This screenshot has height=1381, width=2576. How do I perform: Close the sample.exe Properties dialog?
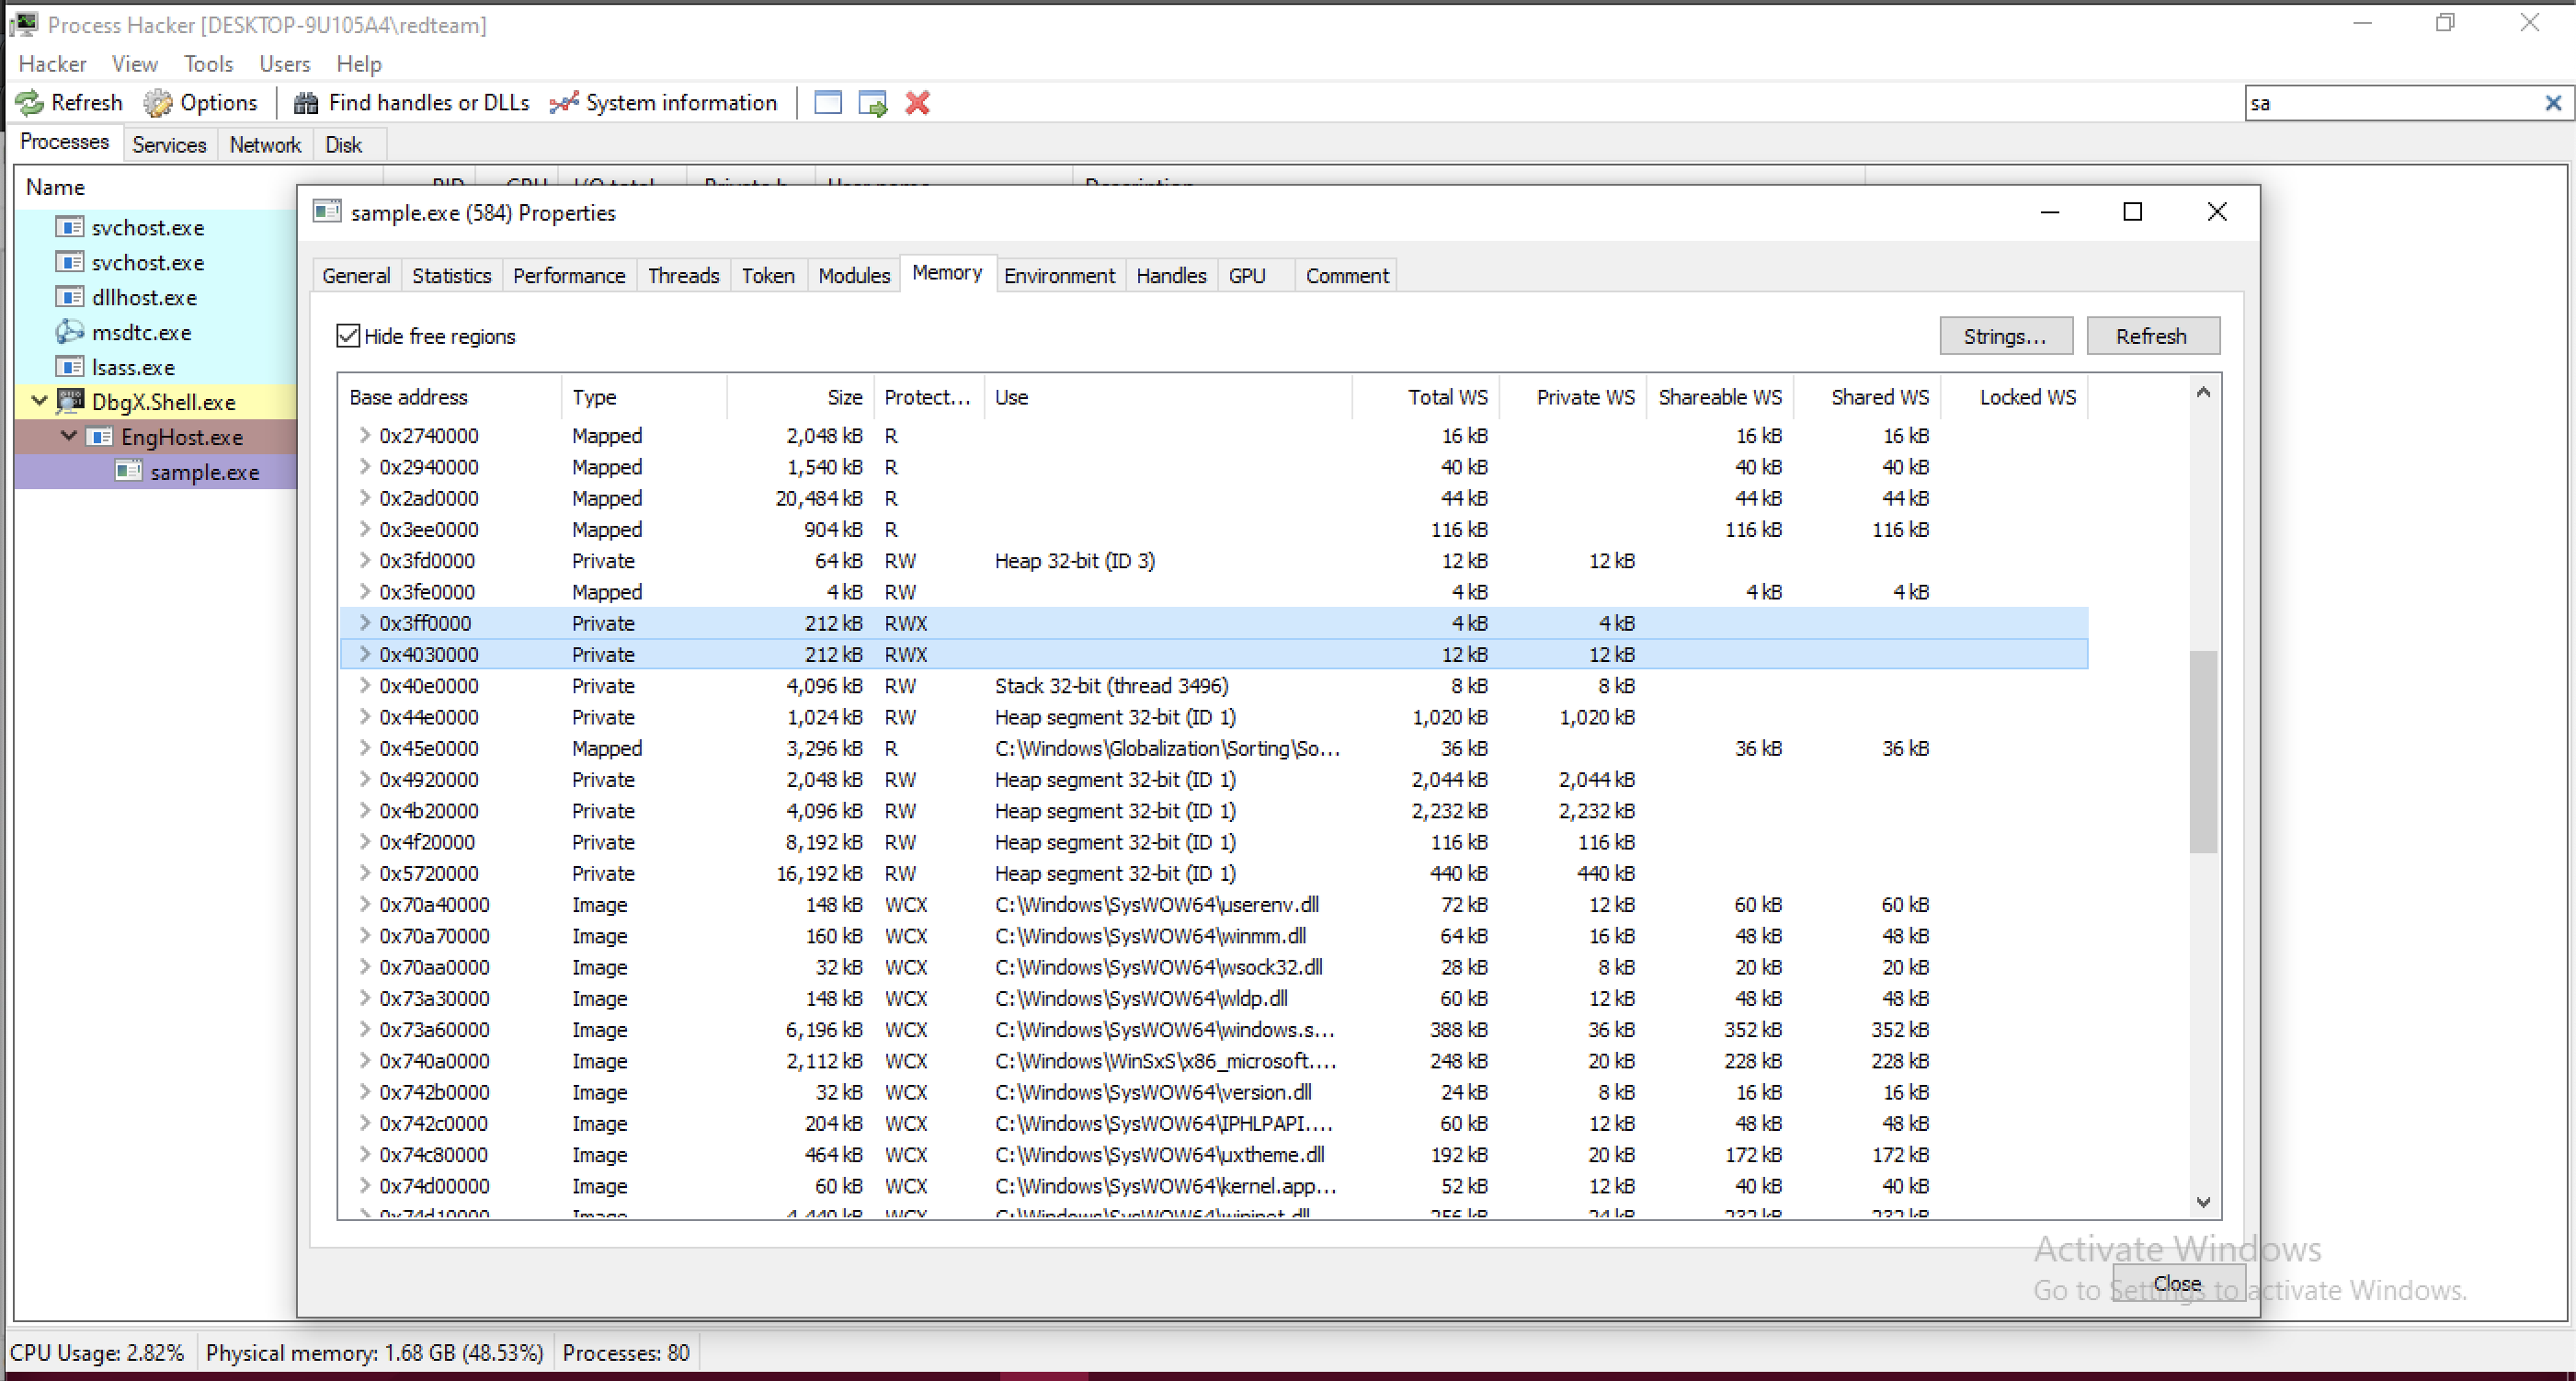click(x=2217, y=212)
